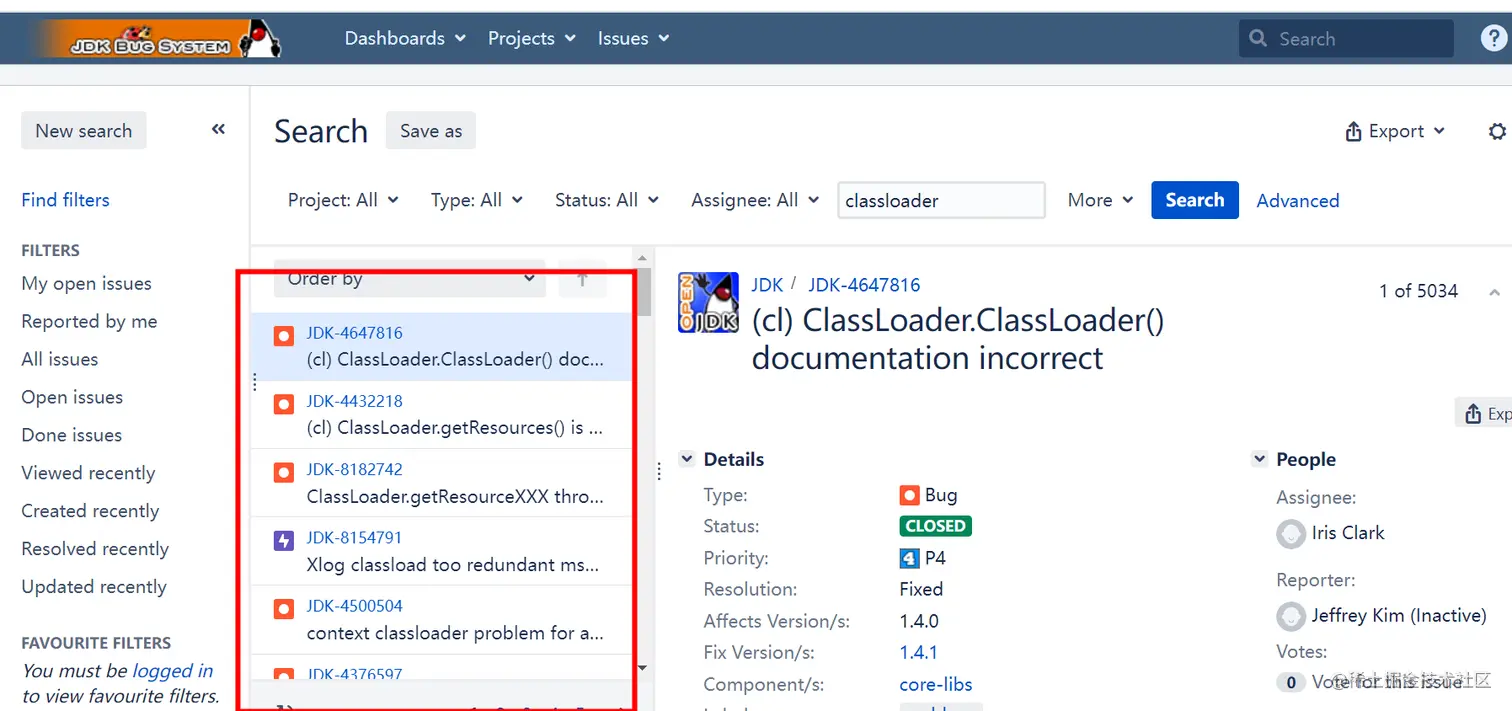Viewport: 1512px width, 711px height.
Task: Open the Project: All filter dropdown
Action: coord(343,200)
